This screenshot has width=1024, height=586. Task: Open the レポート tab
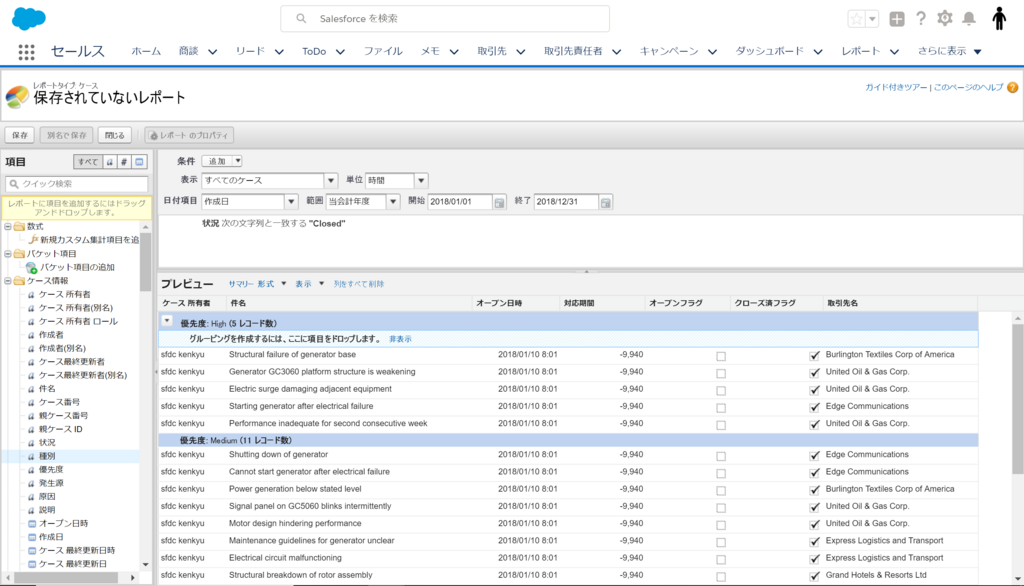(x=861, y=51)
